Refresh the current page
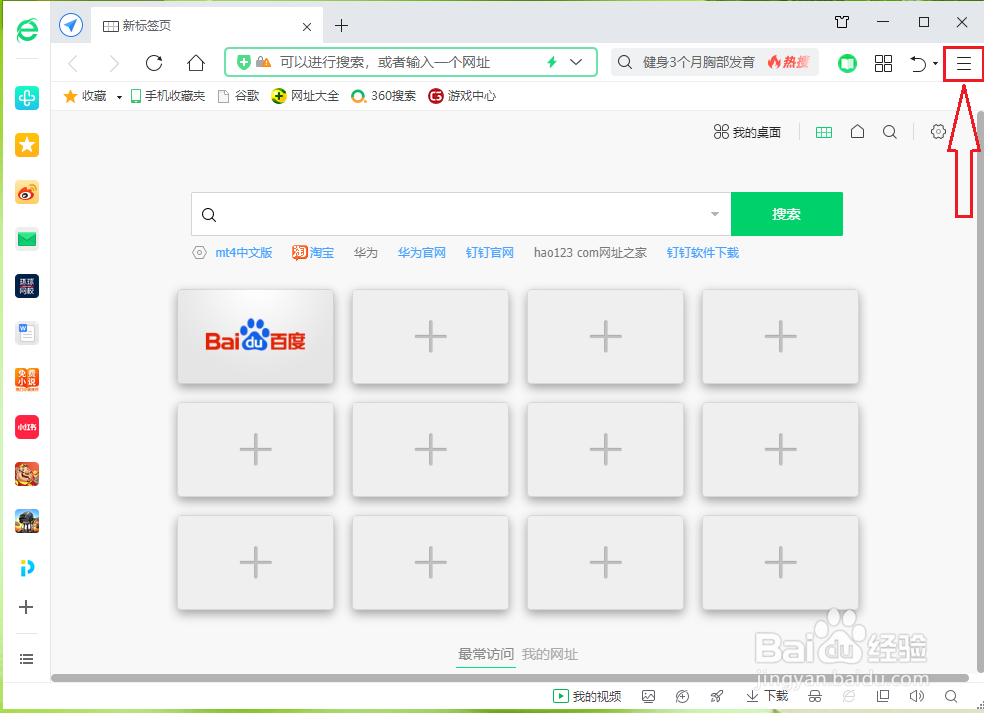 [153, 62]
